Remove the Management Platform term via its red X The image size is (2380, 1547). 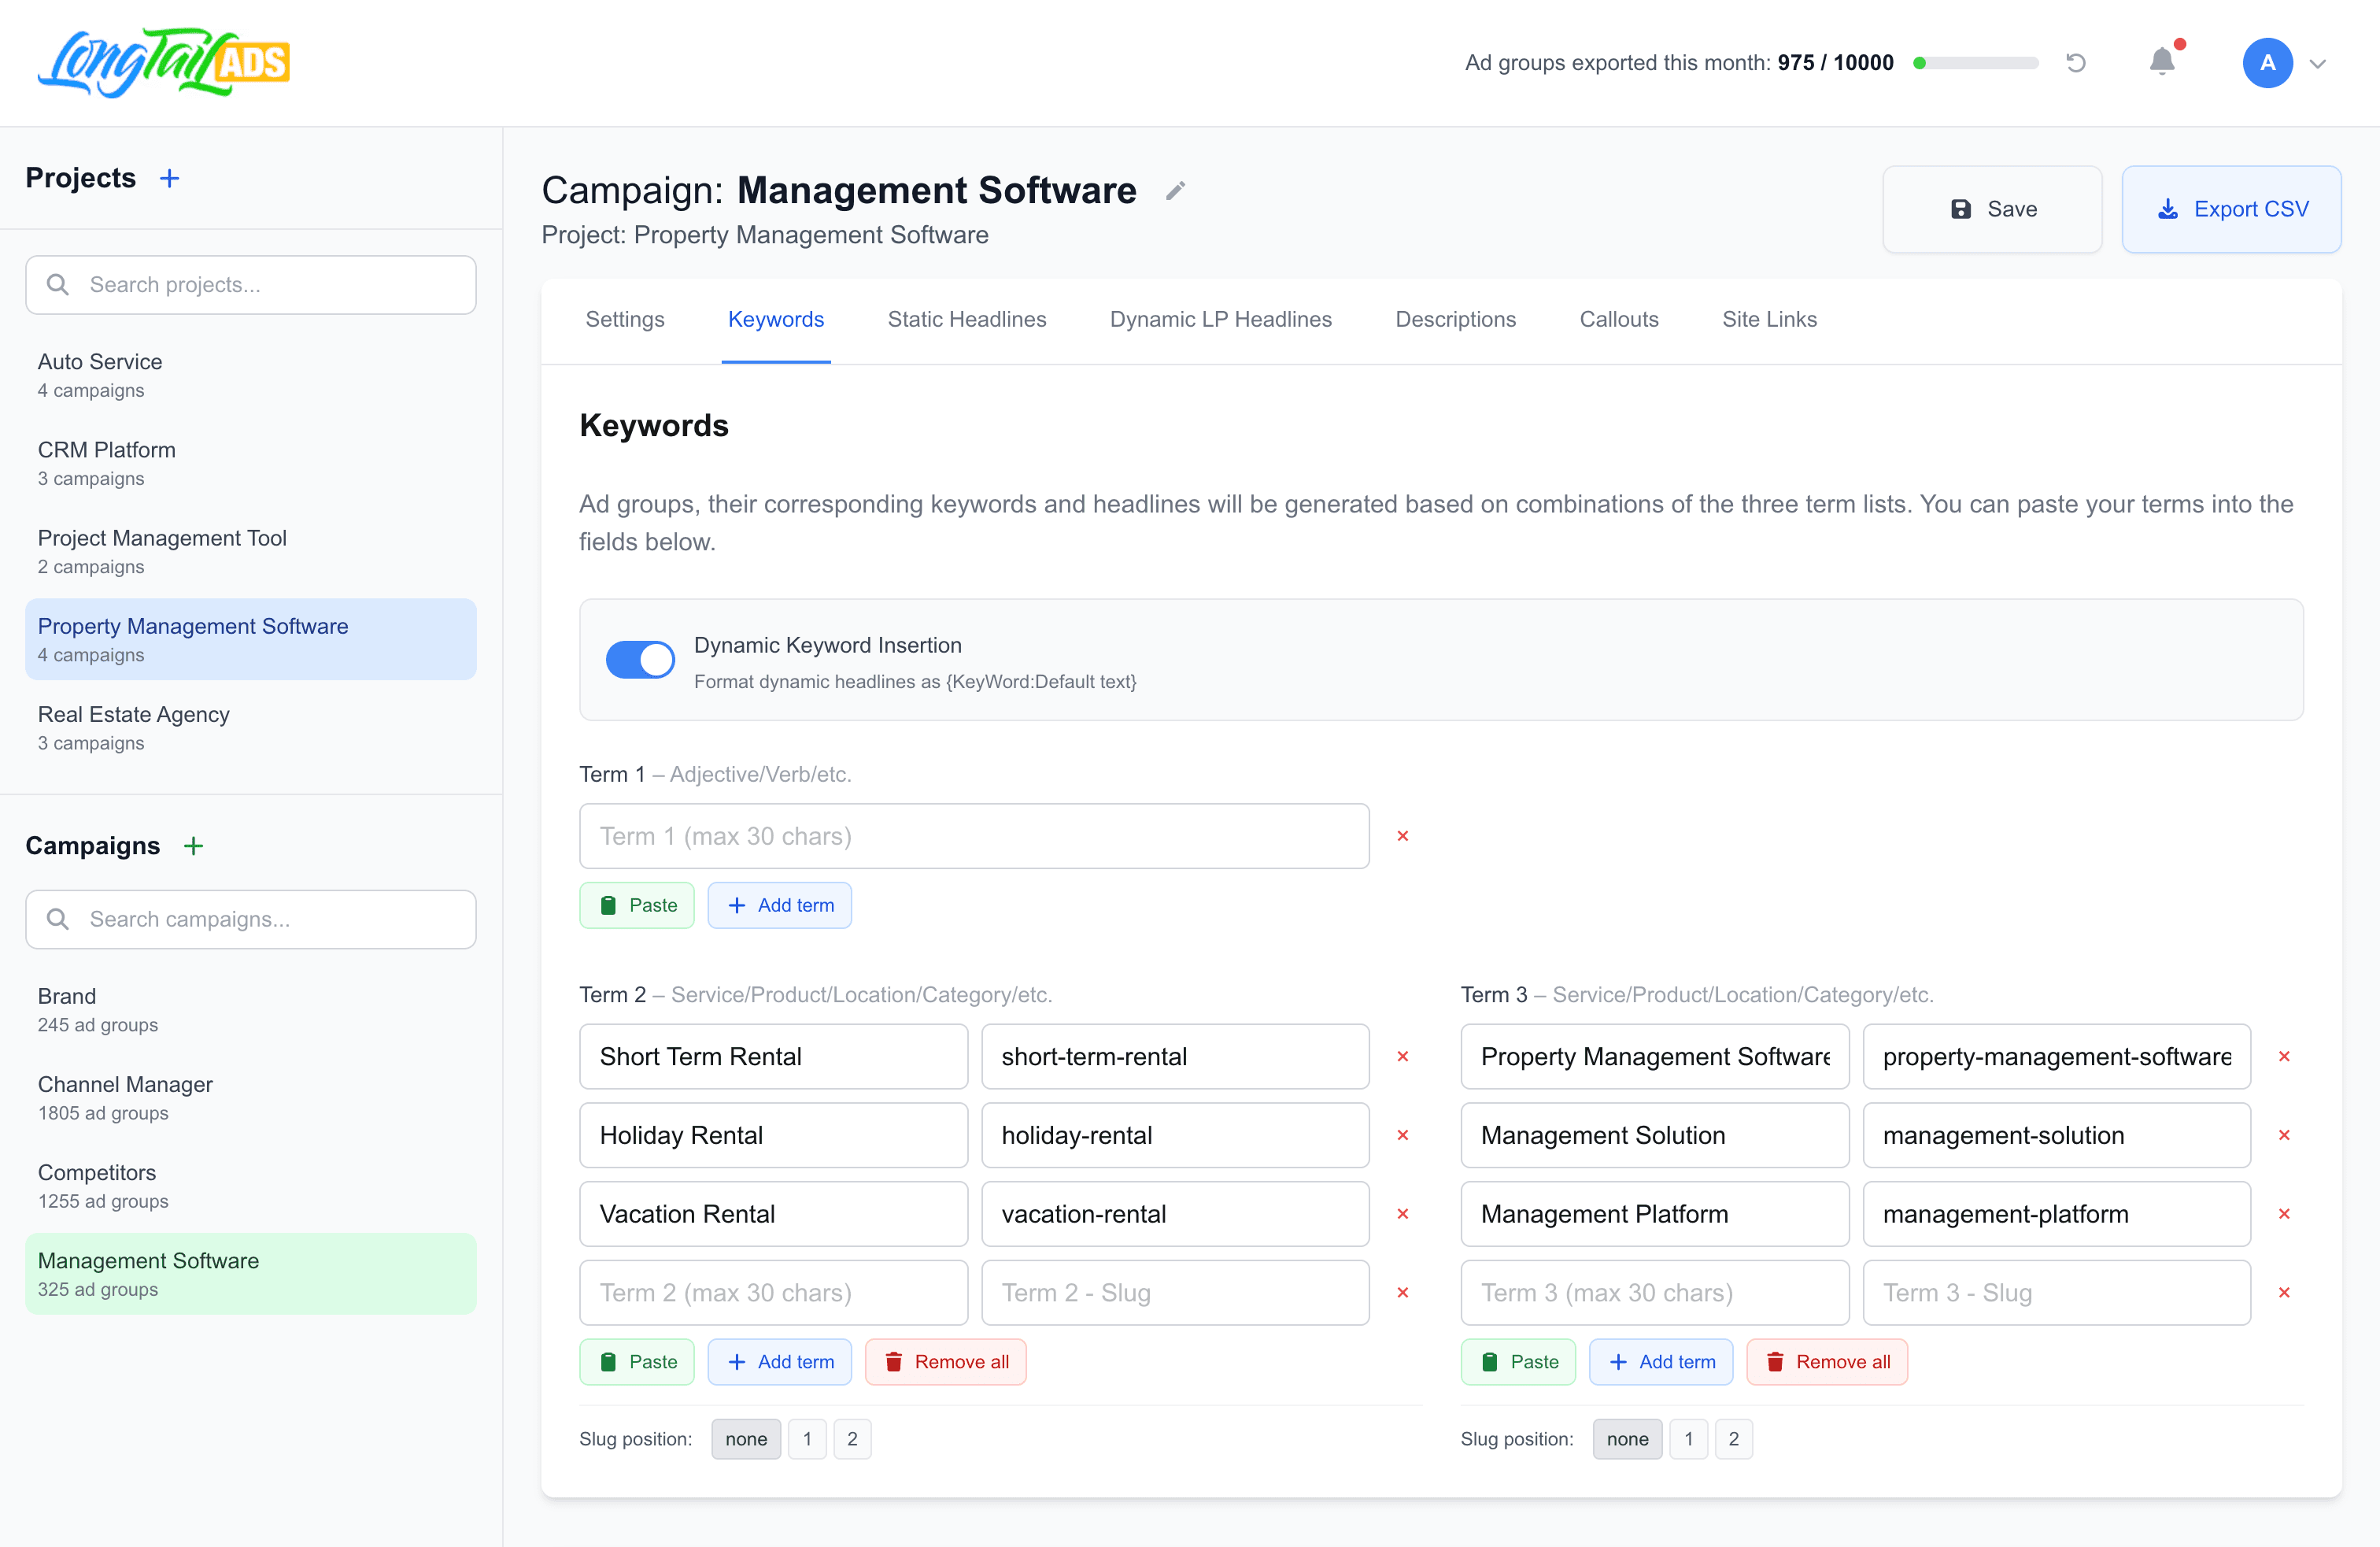2285,1214
